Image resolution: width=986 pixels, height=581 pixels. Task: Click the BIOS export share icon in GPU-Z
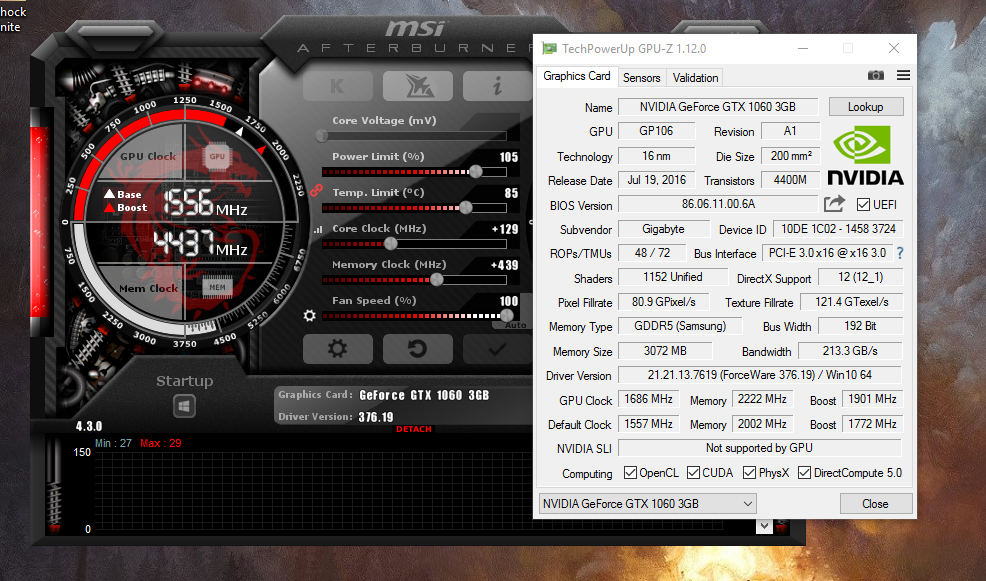[x=834, y=204]
